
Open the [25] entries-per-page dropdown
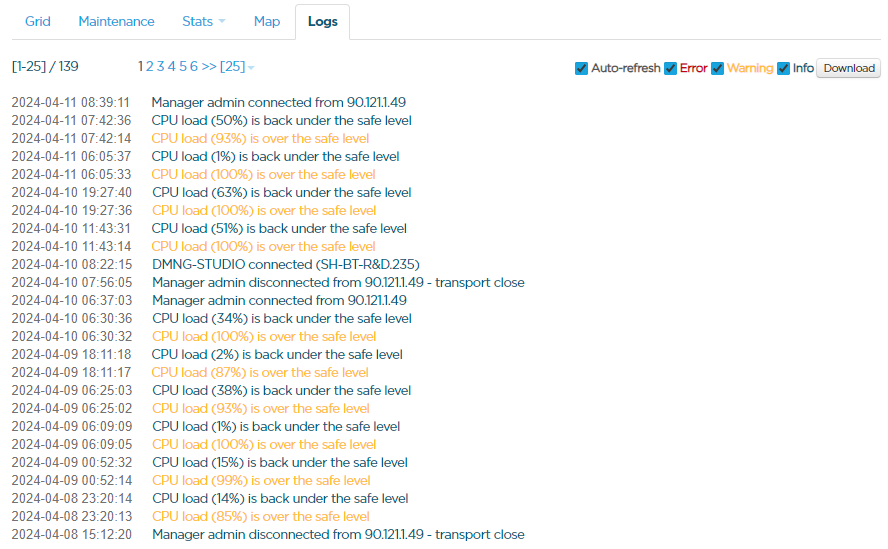(x=232, y=67)
